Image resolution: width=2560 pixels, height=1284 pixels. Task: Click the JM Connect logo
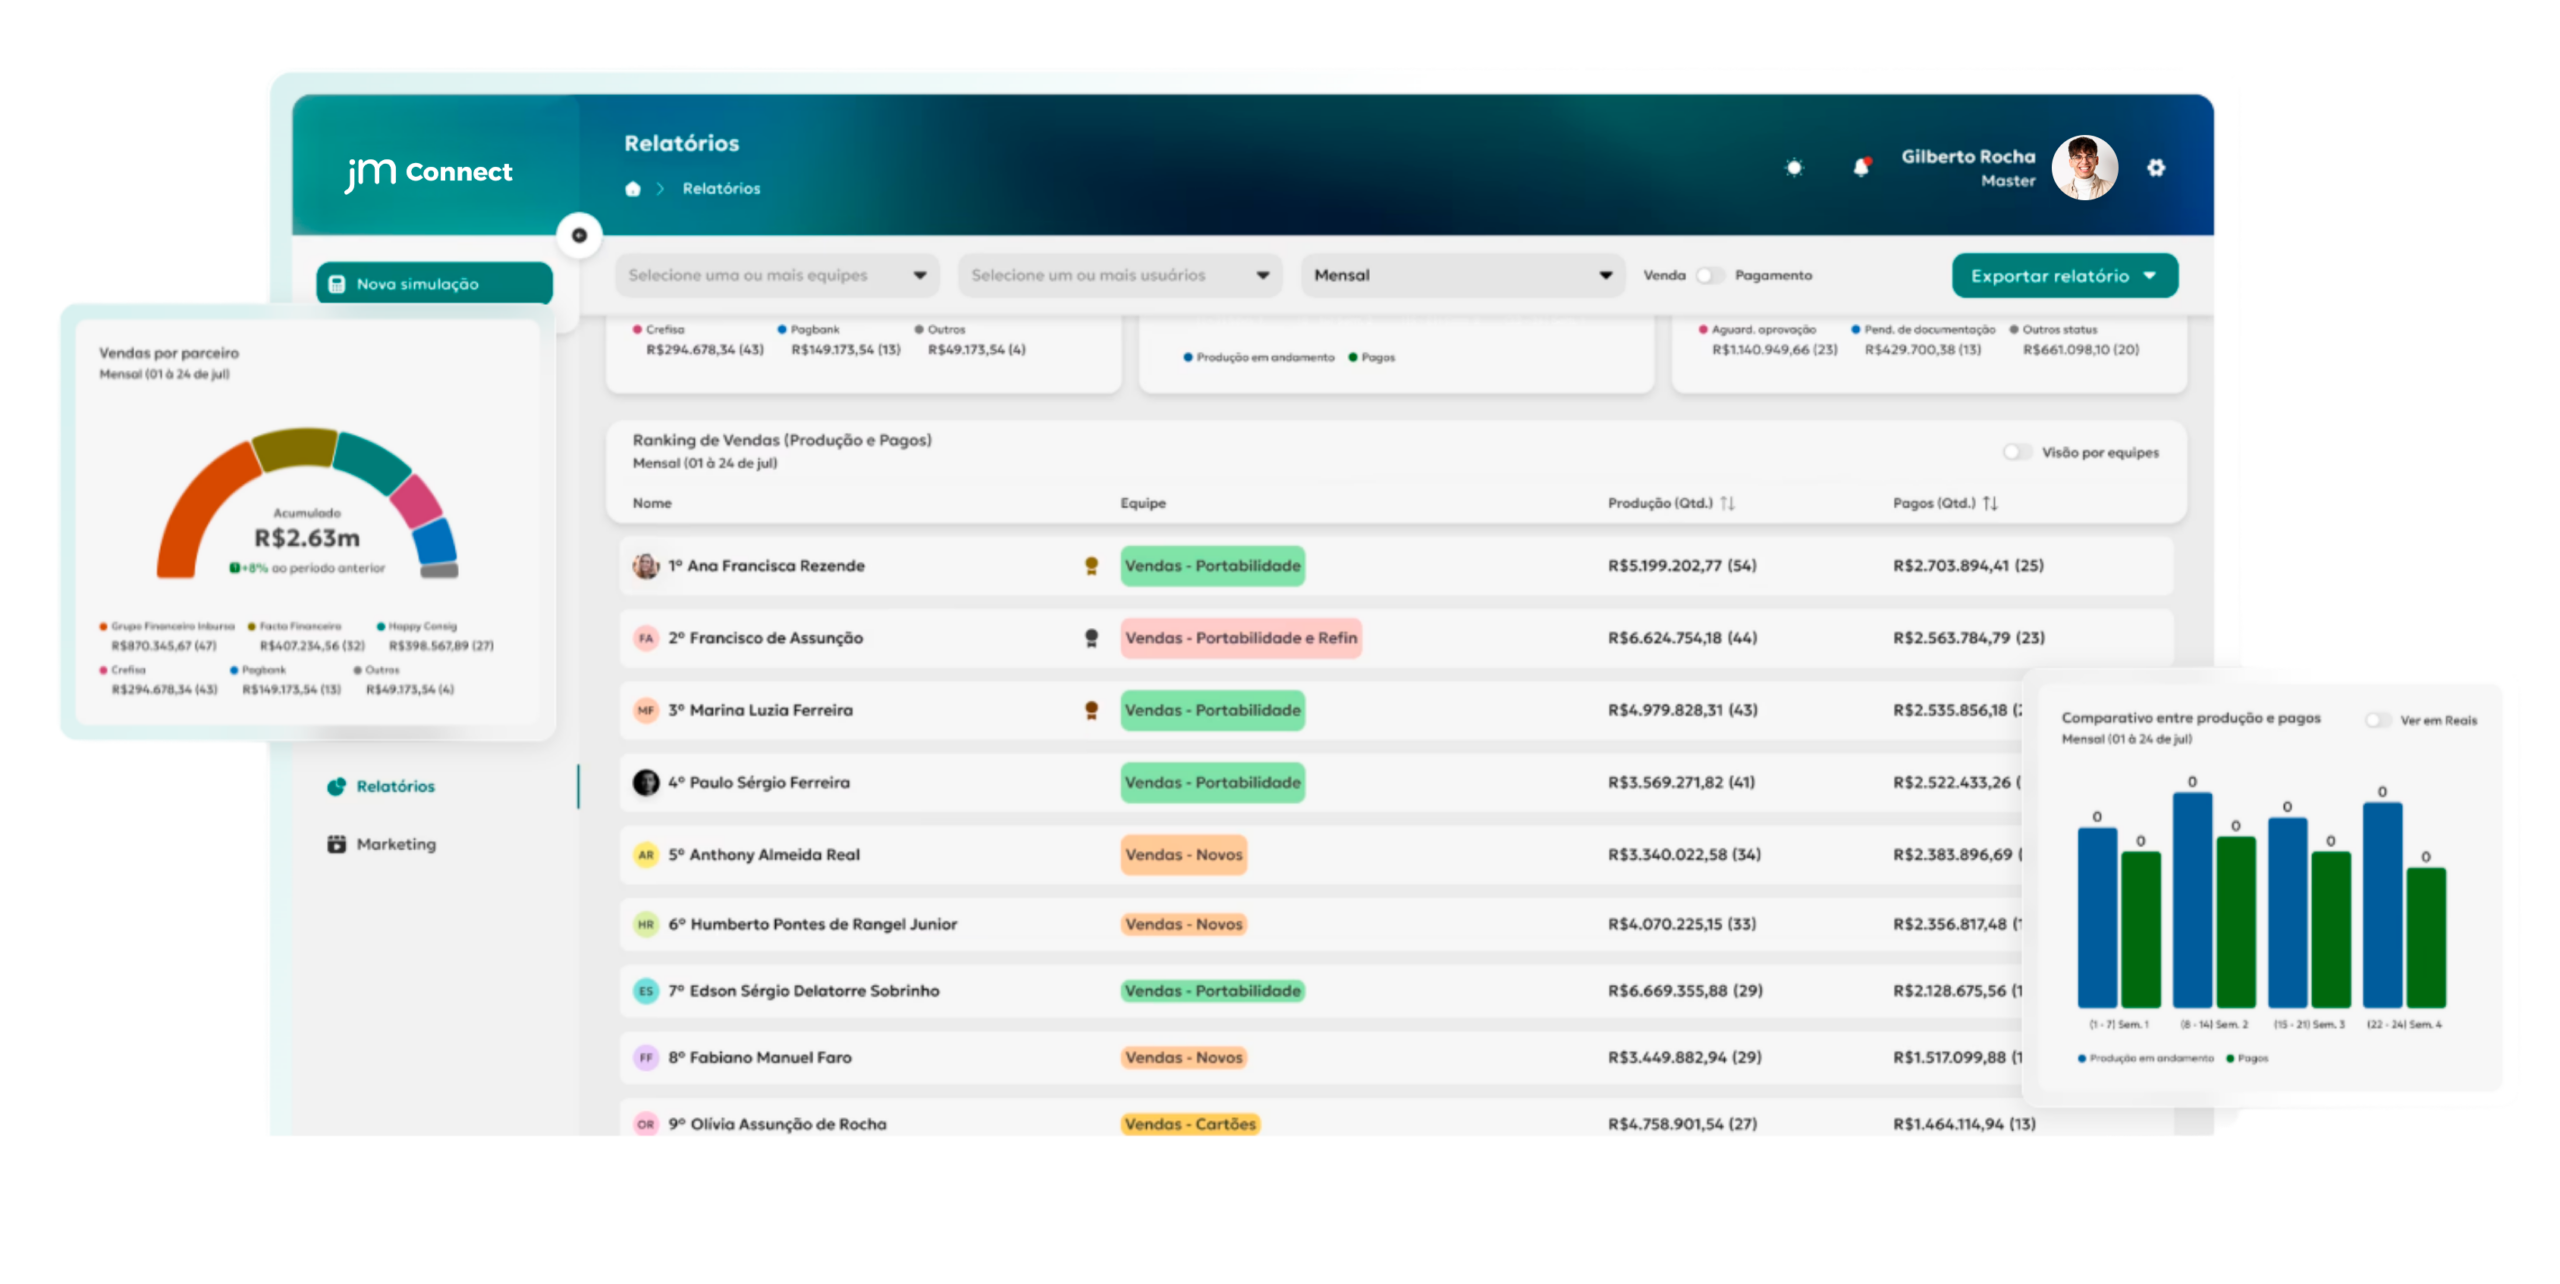click(428, 172)
